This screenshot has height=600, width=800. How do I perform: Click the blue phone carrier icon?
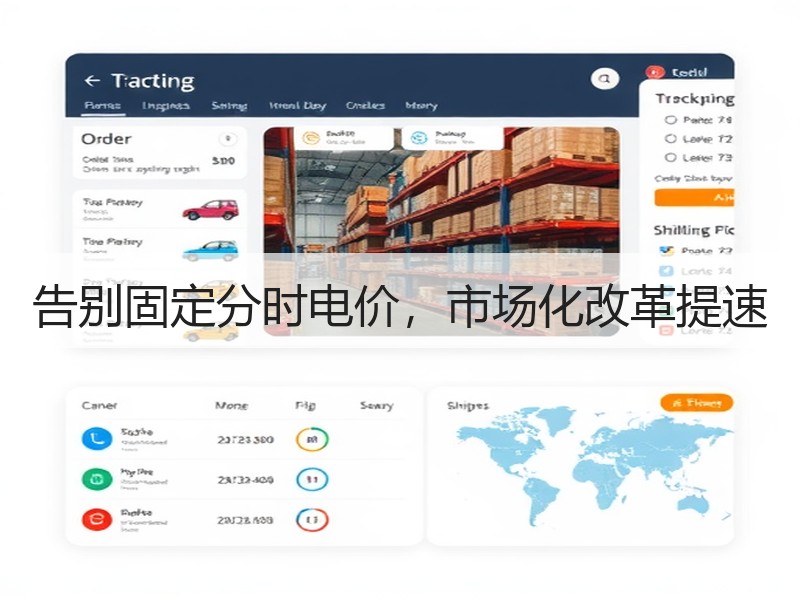97,438
